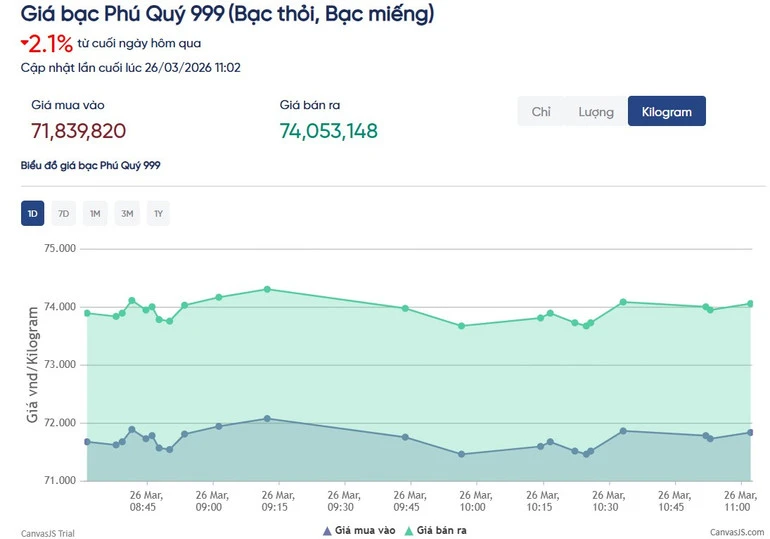Click the CanvasJS Trial label

[48, 533]
